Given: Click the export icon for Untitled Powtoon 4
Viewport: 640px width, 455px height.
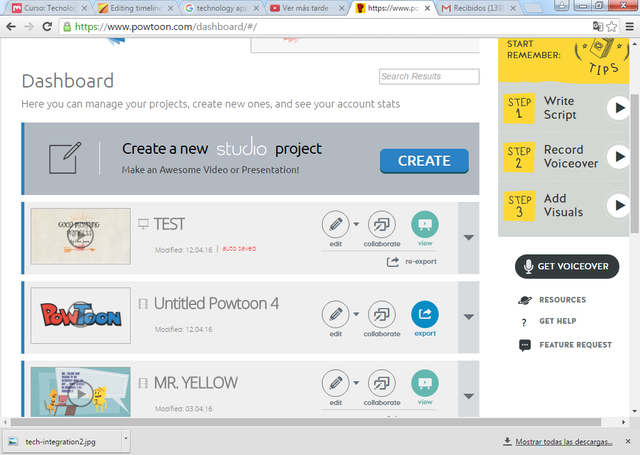Looking at the screenshot, I should (425, 314).
